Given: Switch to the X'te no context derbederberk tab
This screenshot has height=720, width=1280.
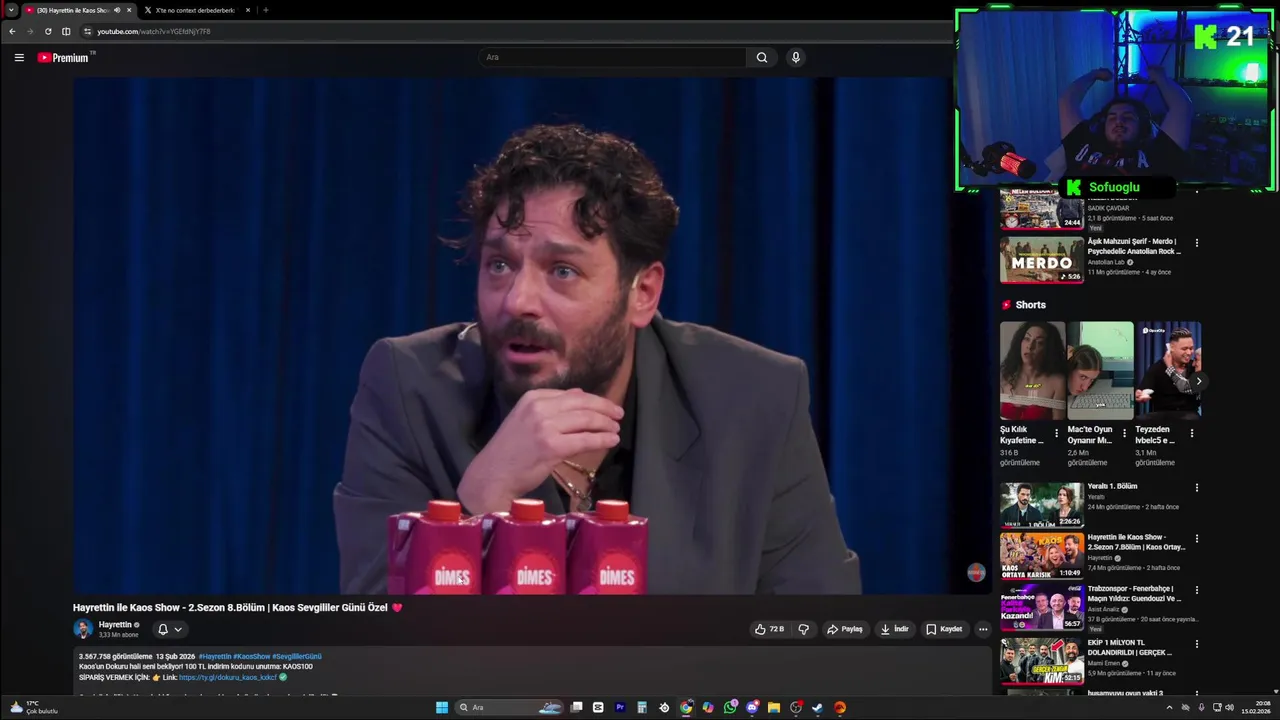Looking at the screenshot, I should [x=195, y=10].
